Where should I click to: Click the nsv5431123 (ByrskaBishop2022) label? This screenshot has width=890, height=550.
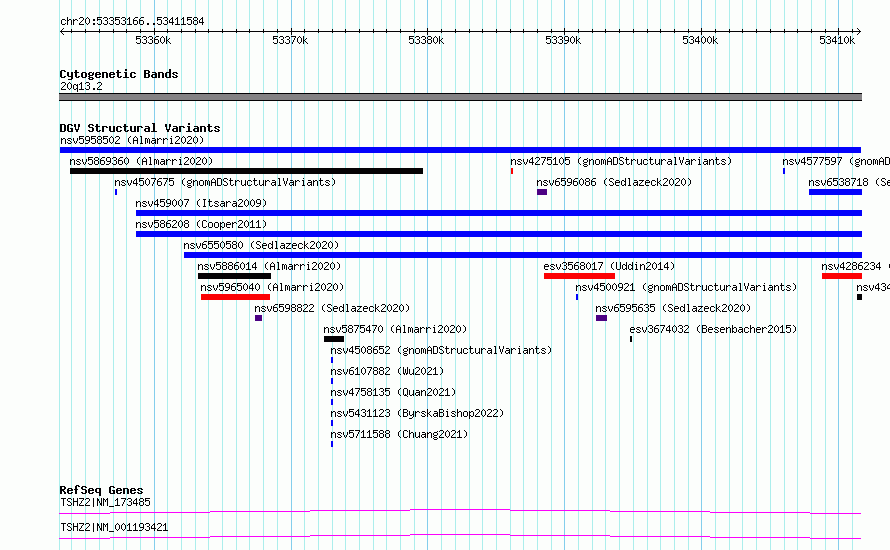coord(417,413)
